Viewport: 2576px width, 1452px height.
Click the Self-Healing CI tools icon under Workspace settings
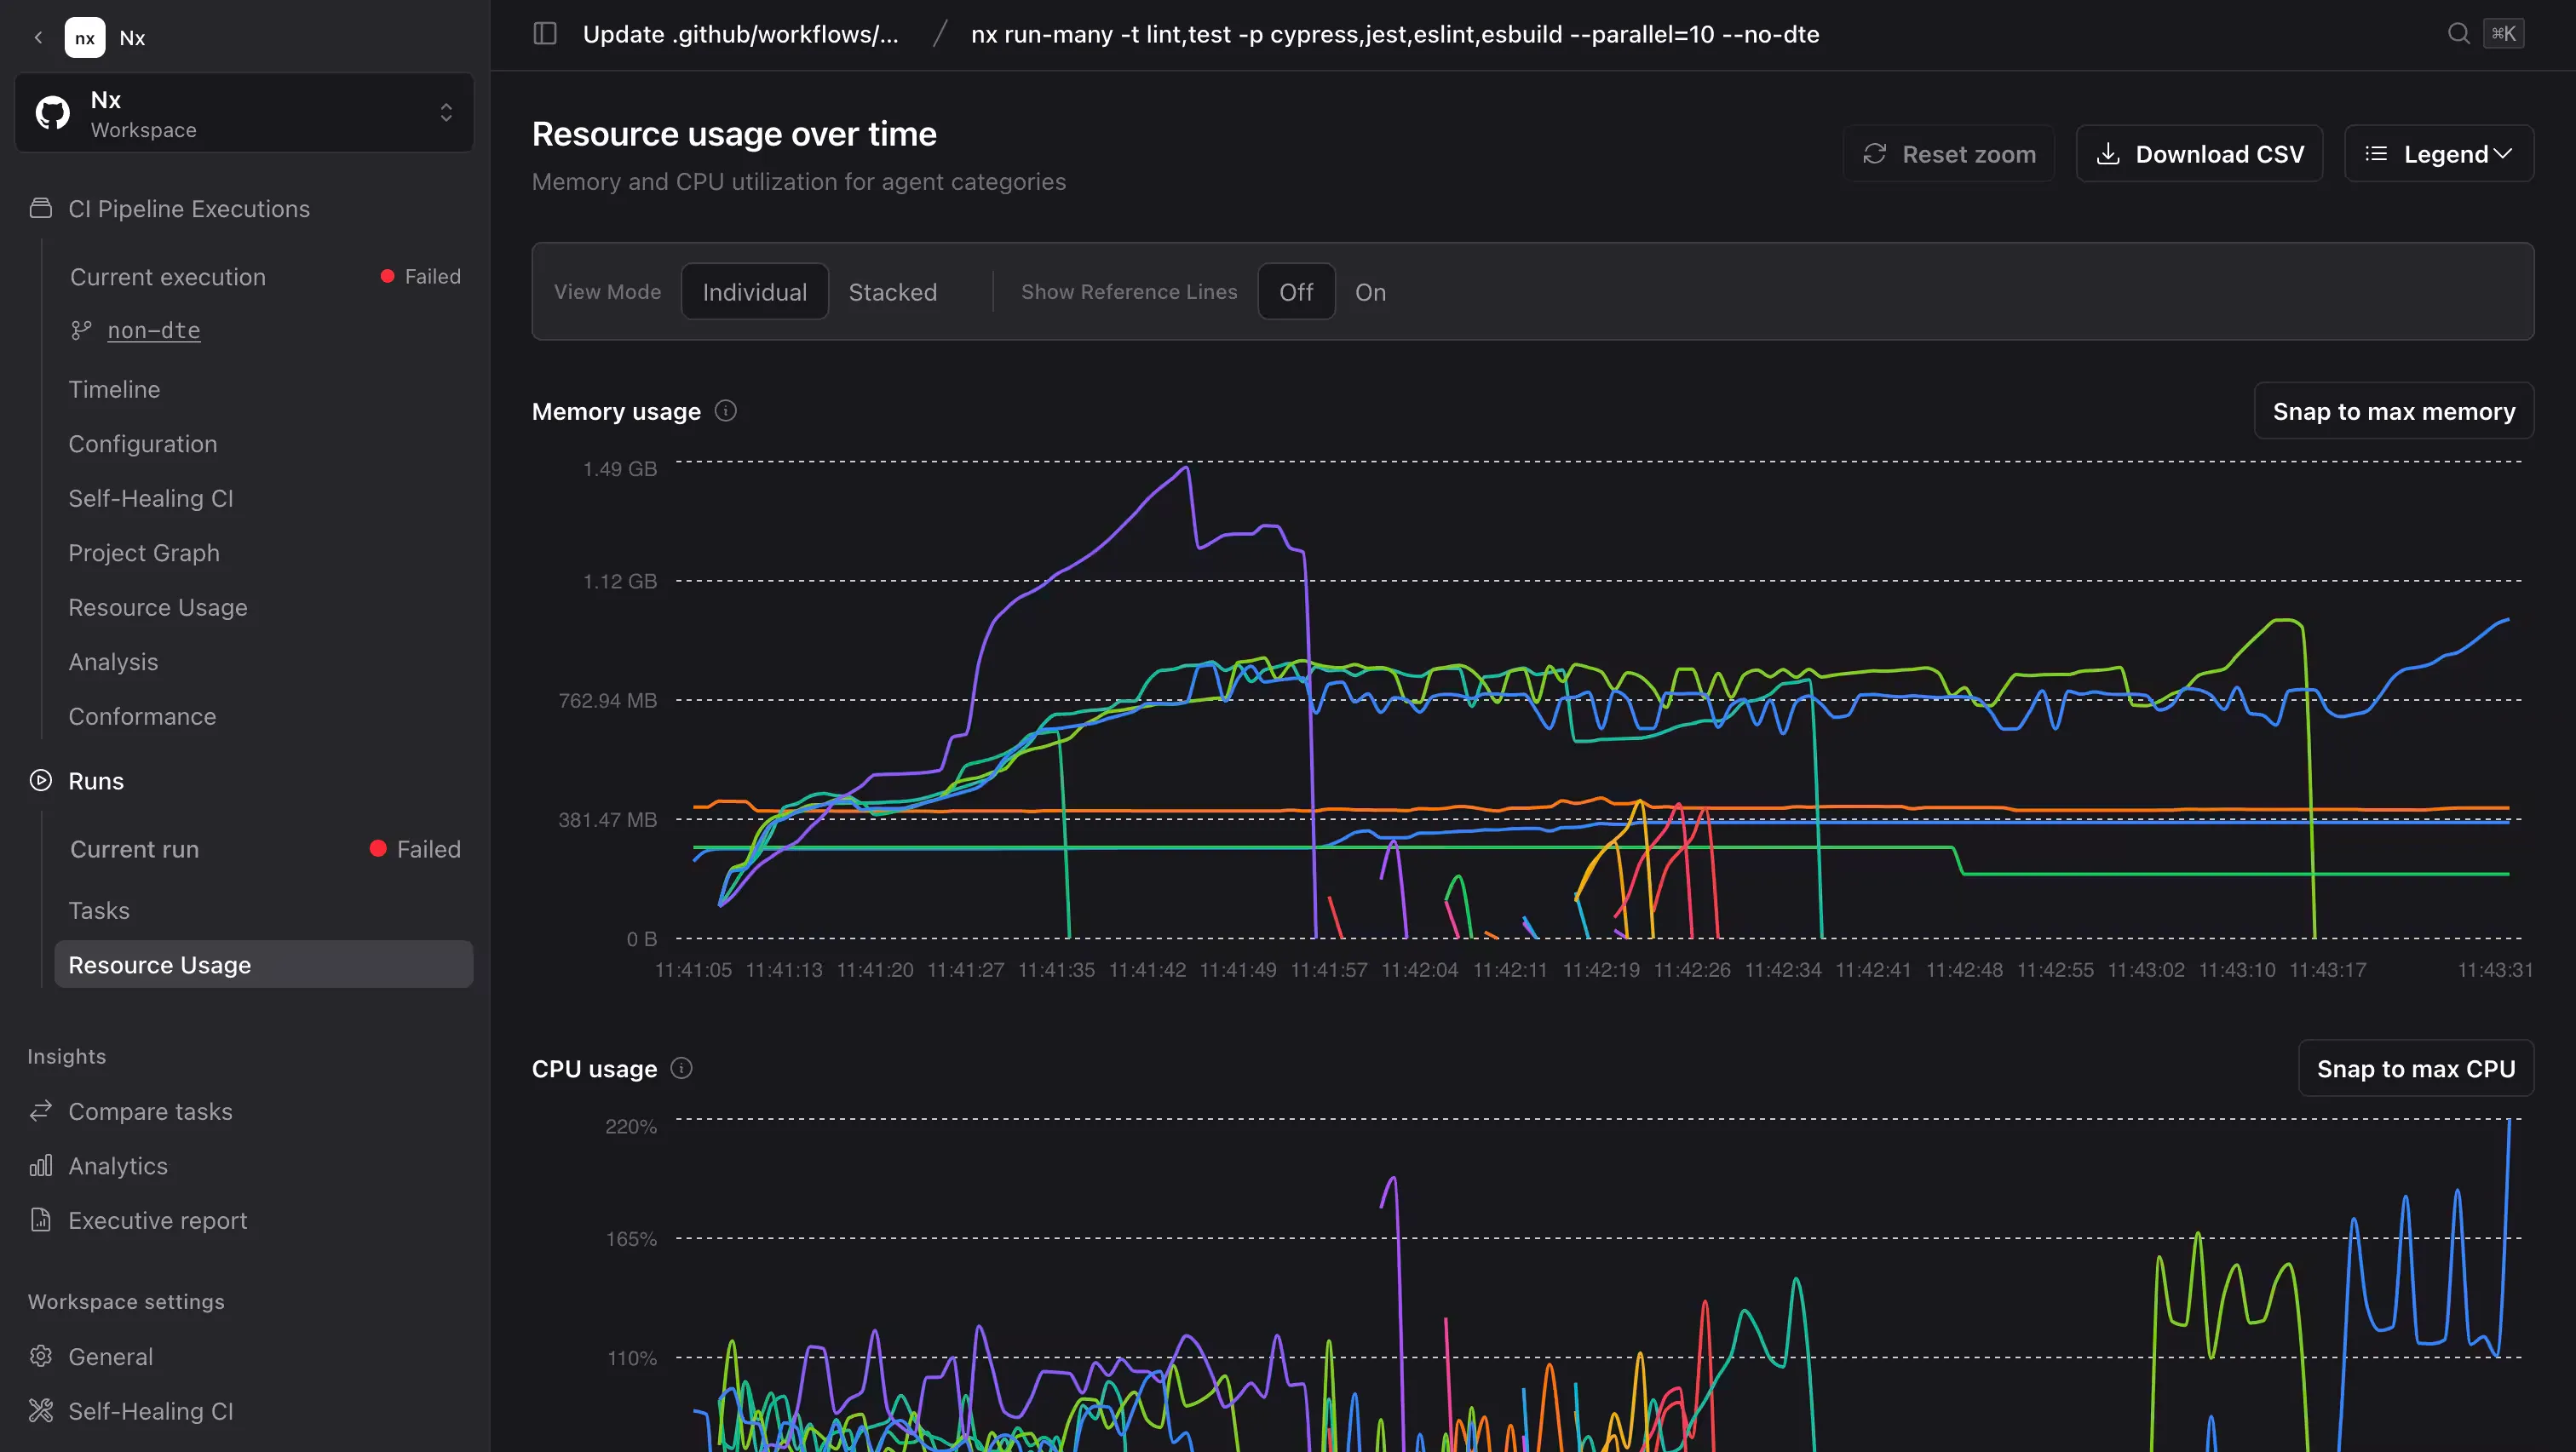[x=41, y=1410]
